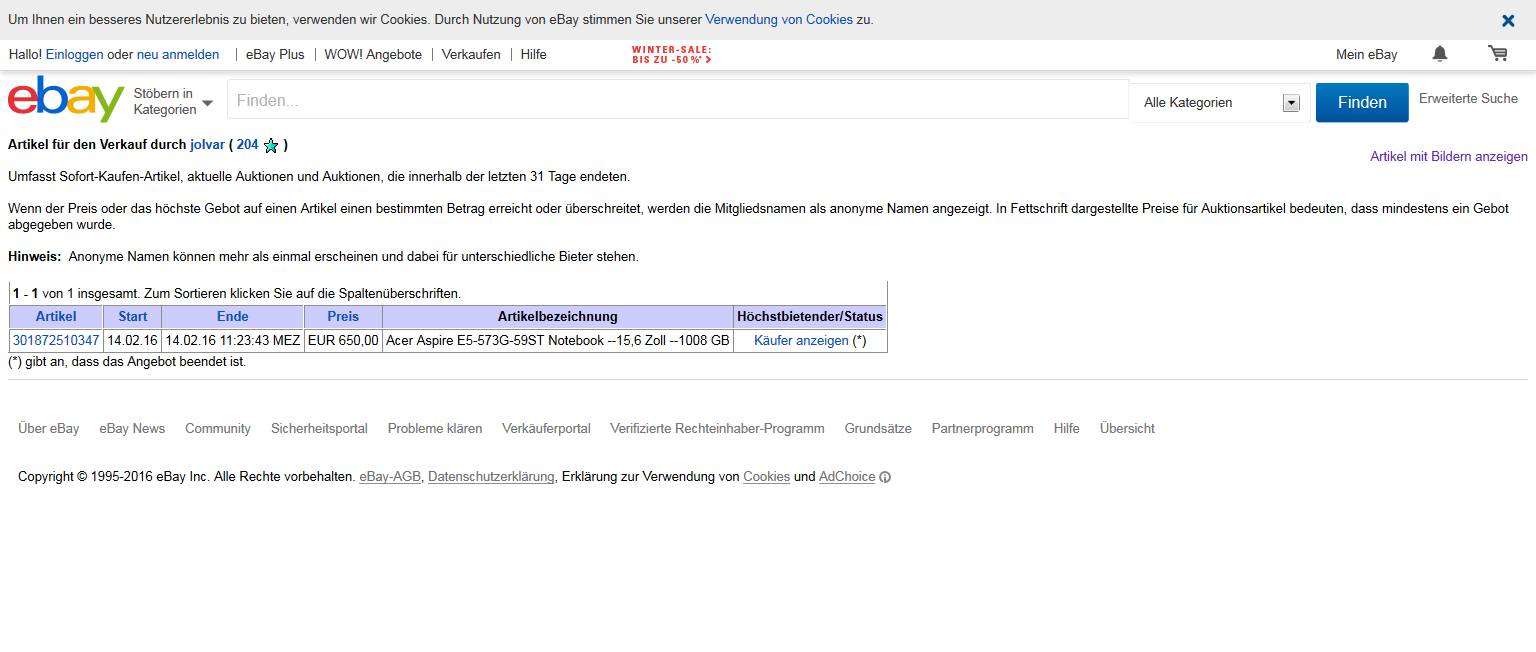Select Acer Aspire E5-573G-59ST Notebook description

tap(558, 341)
